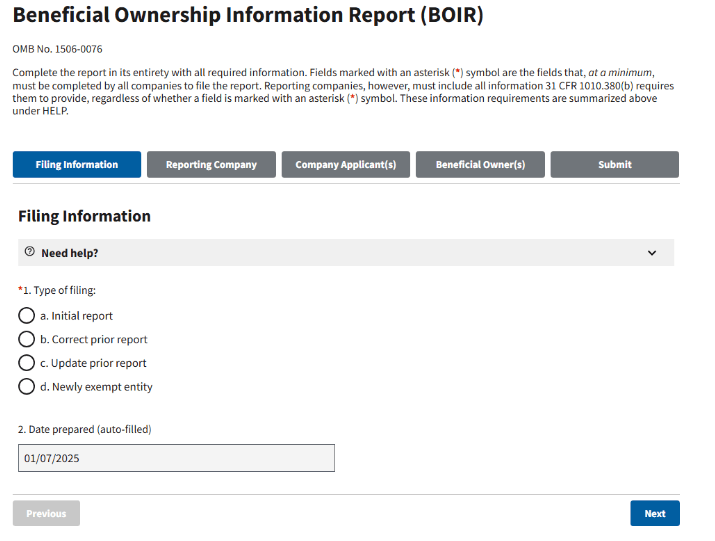Click the 'Need help?' label text

click(x=69, y=253)
